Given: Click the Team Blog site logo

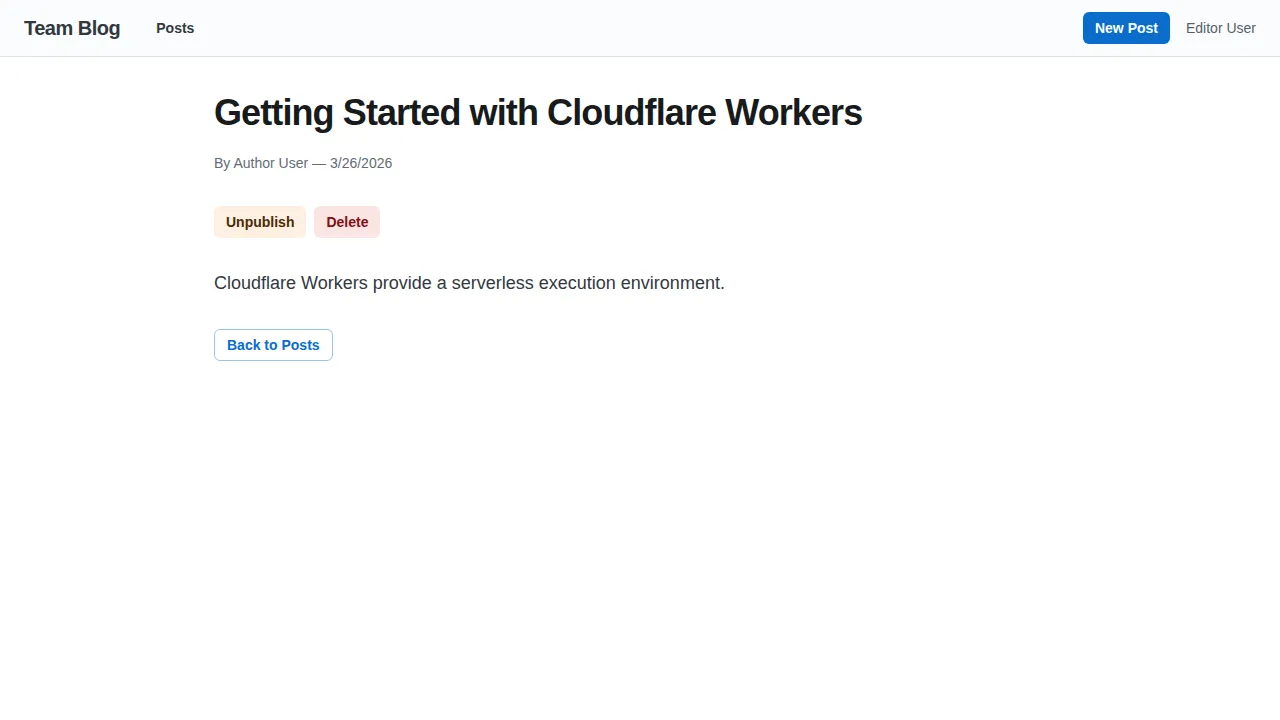Looking at the screenshot, I should click(72, 28).
